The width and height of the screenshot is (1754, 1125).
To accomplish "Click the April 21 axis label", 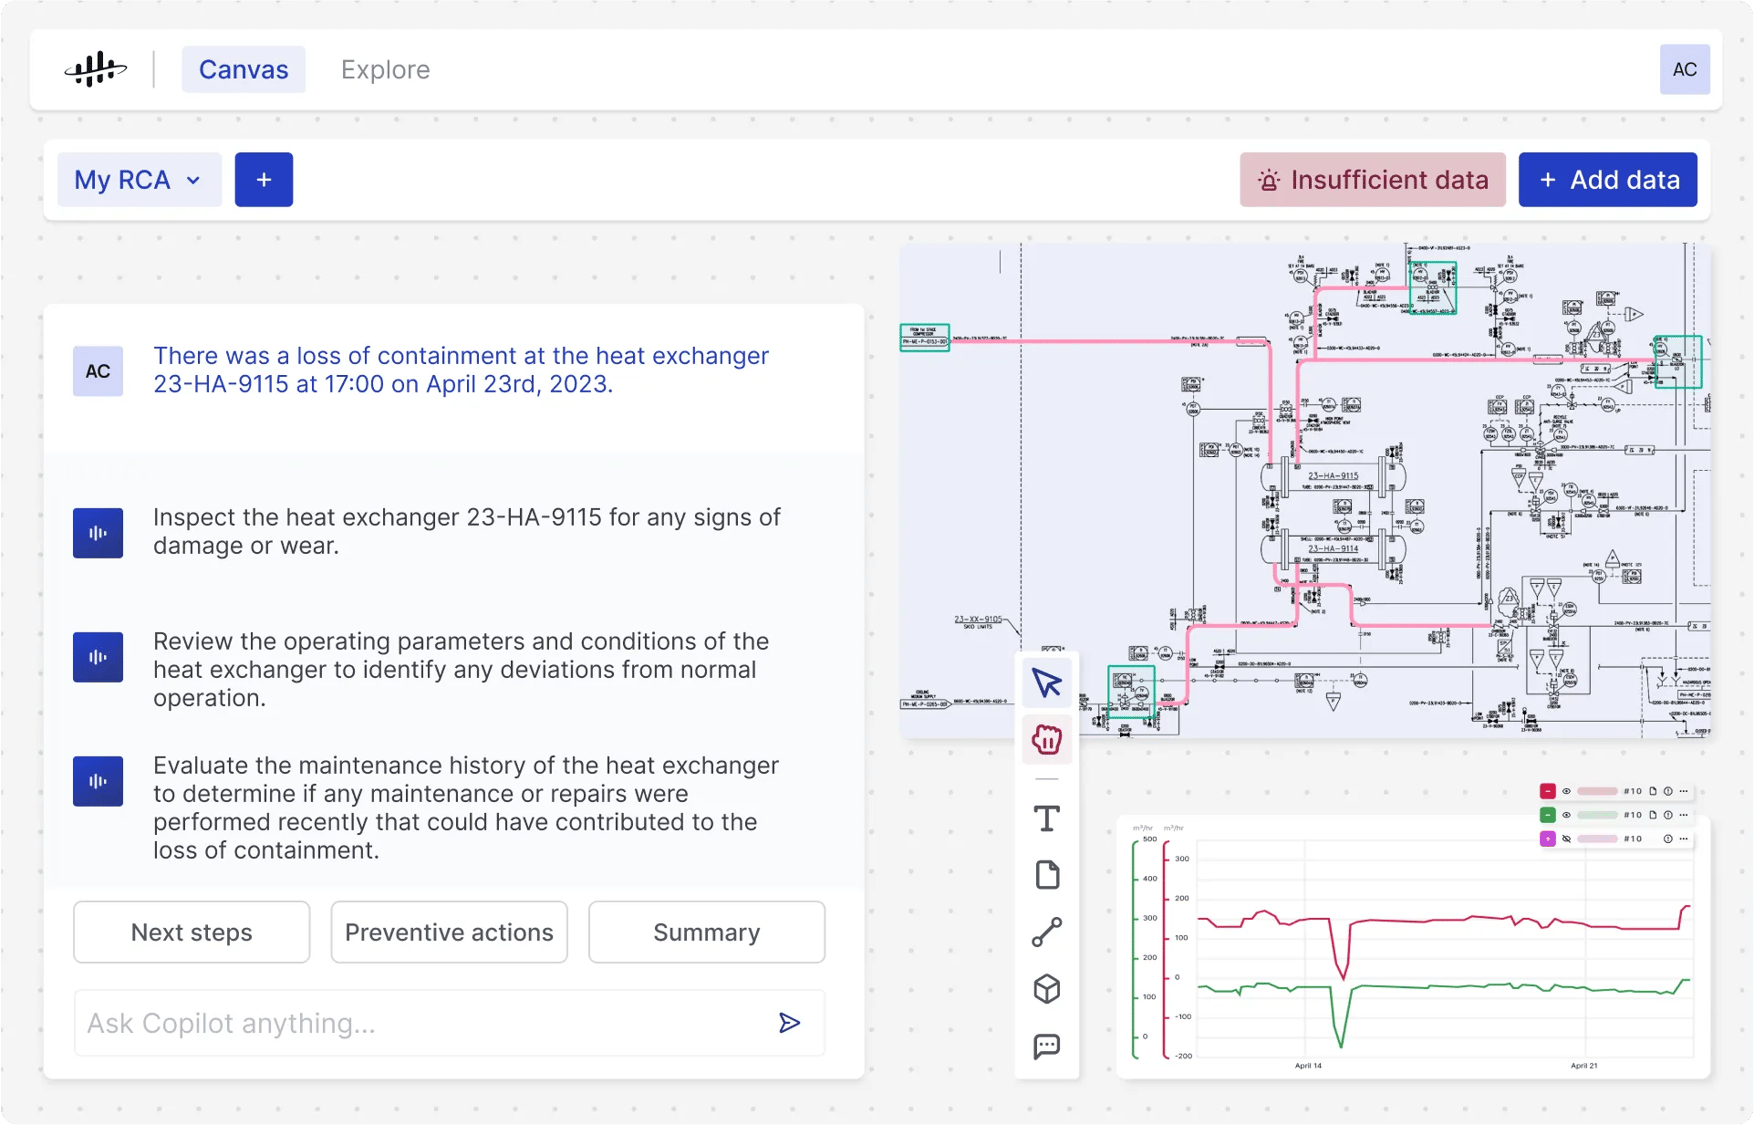I will (1584, 1066).
